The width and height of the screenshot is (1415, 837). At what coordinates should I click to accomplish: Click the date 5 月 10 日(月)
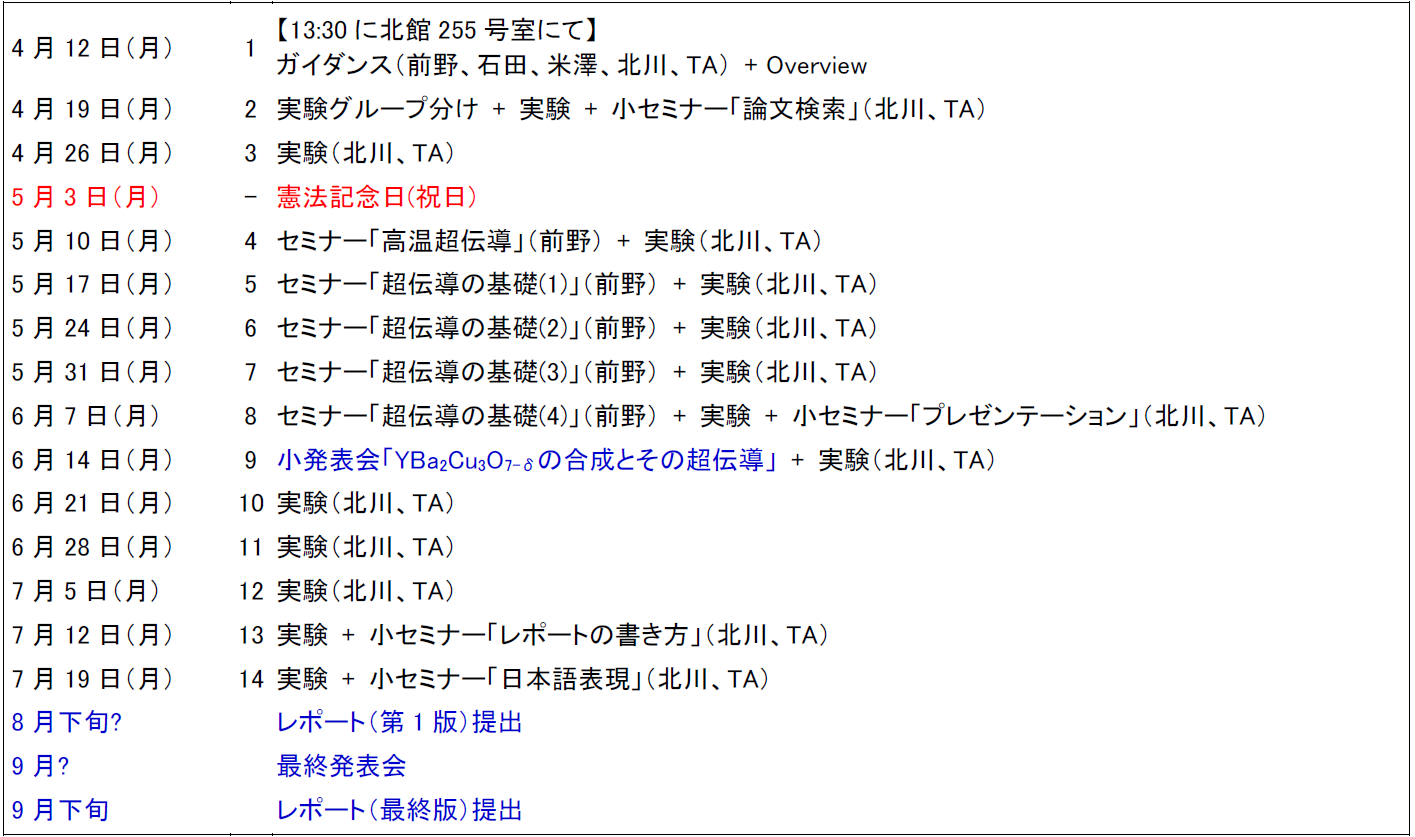(93, 241)
